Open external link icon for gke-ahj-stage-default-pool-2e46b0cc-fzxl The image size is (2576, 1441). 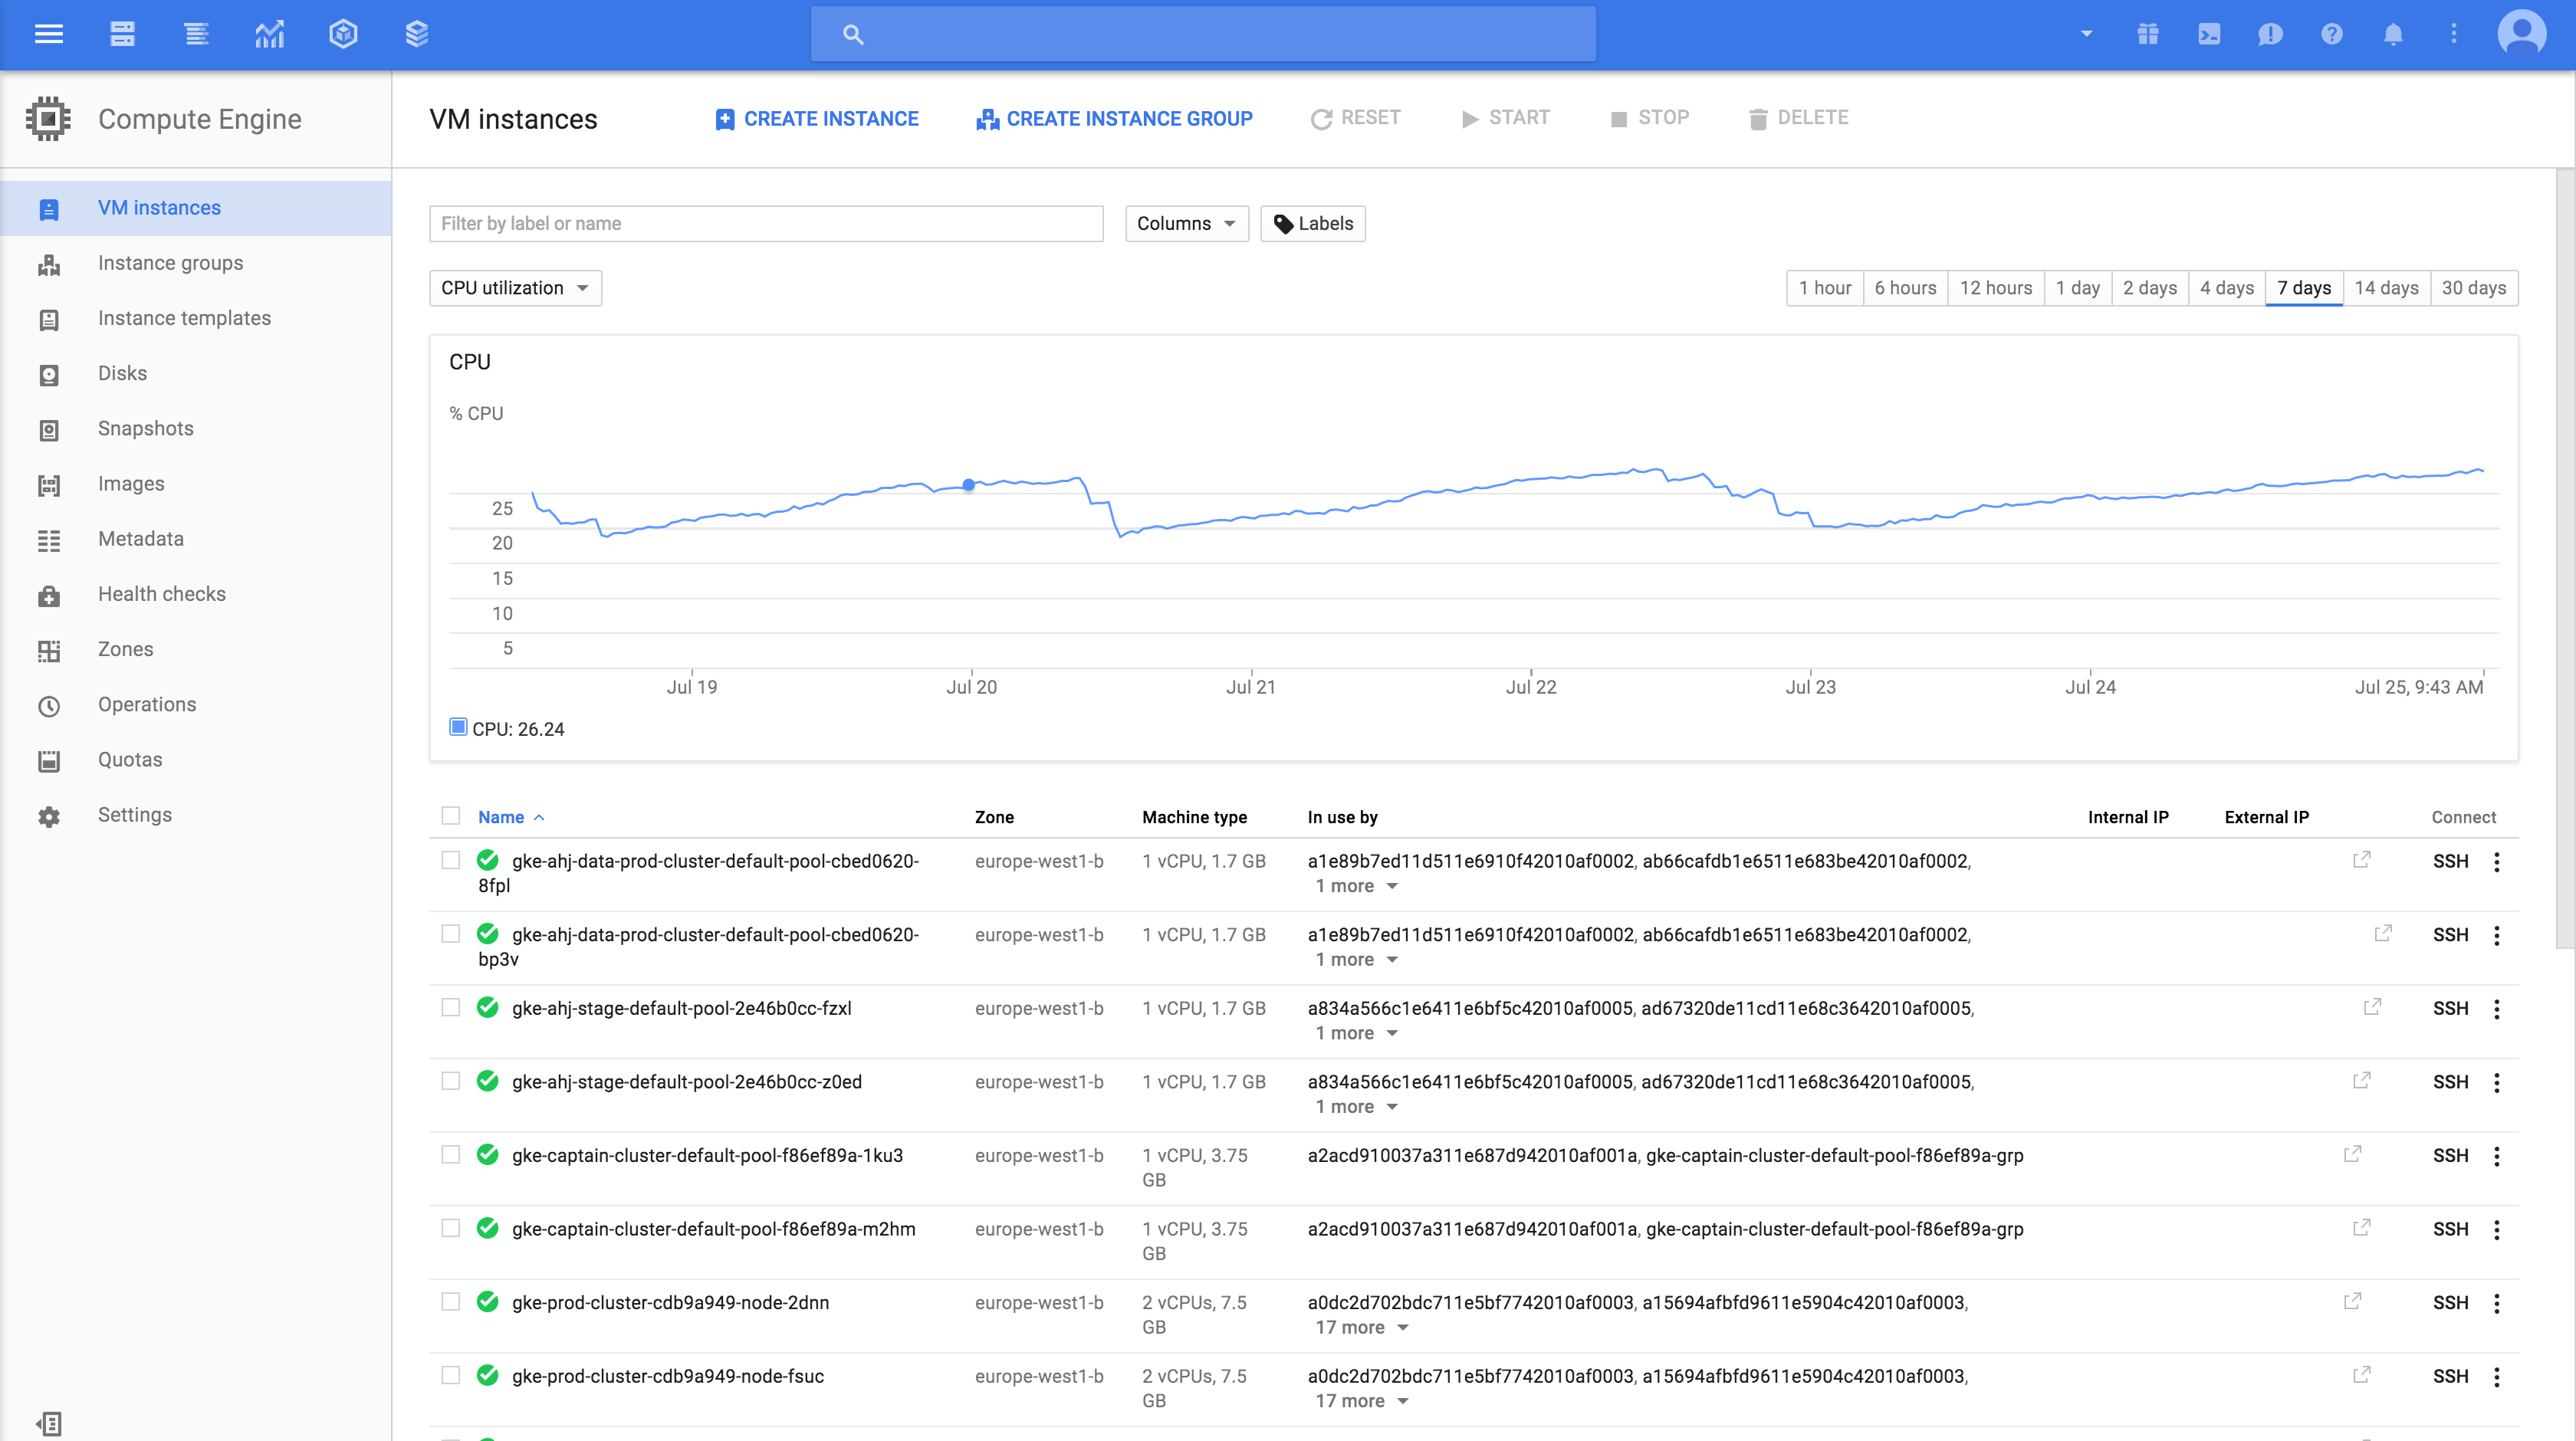(x=2371, y=1007)
